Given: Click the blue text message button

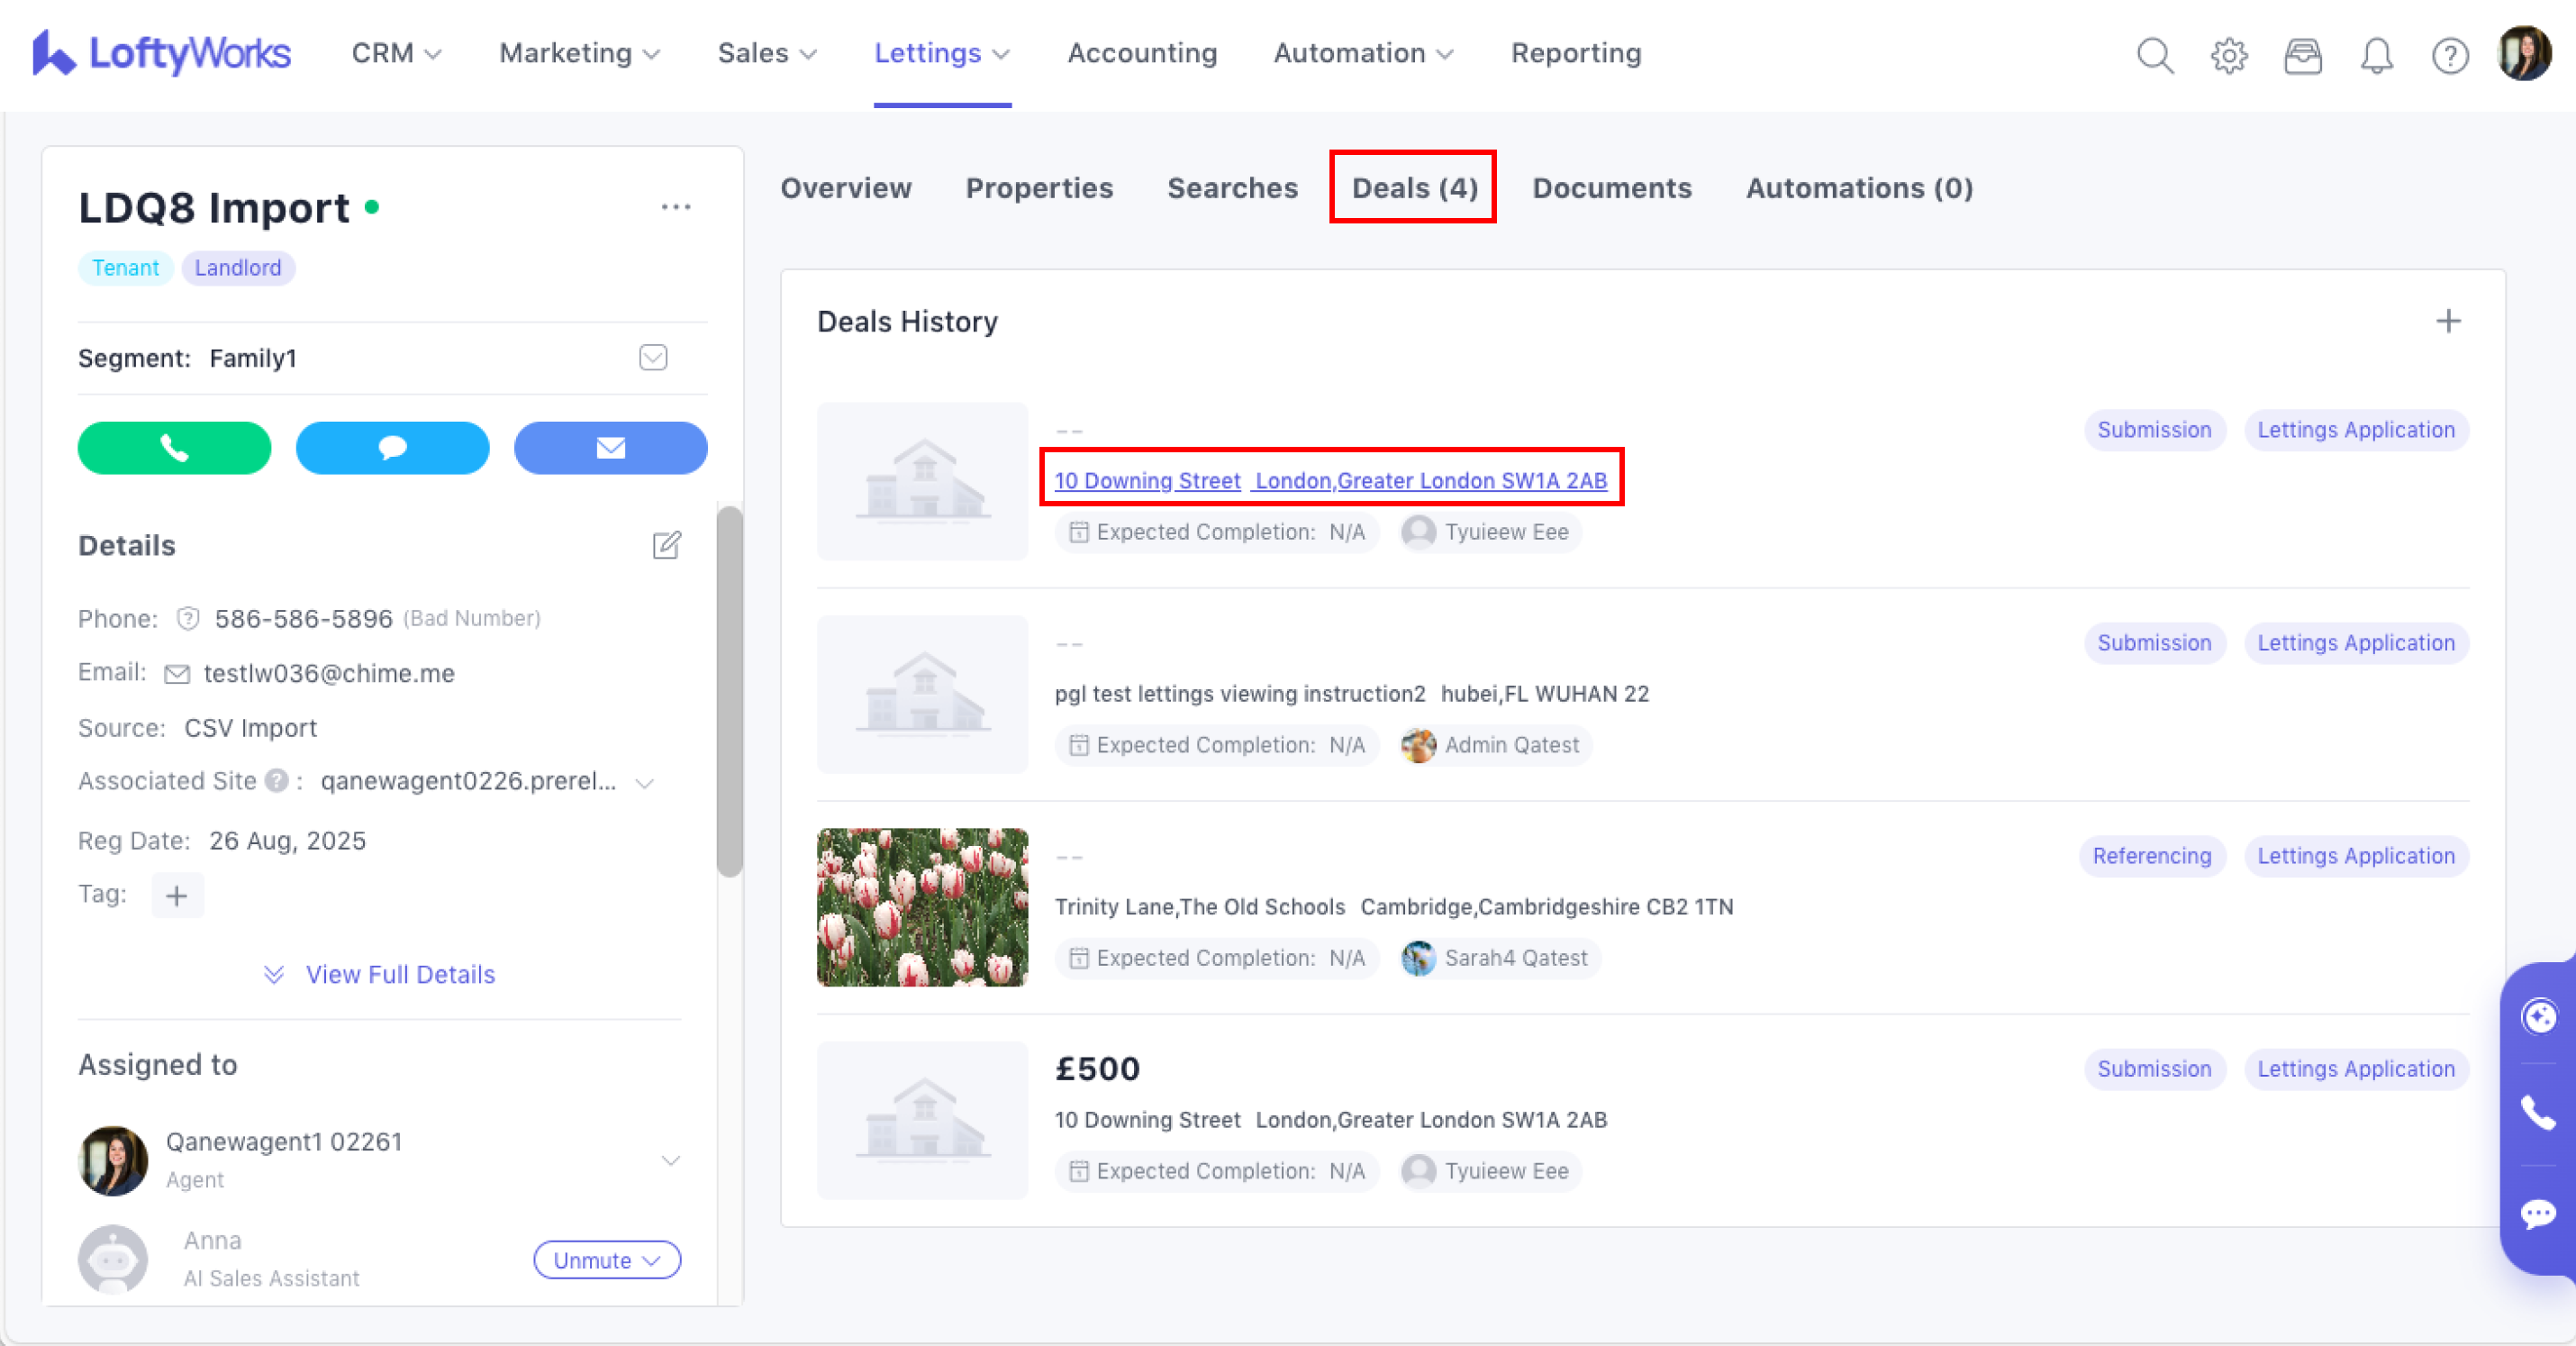Looking at the screenshot, I should (x=392, y=448).
